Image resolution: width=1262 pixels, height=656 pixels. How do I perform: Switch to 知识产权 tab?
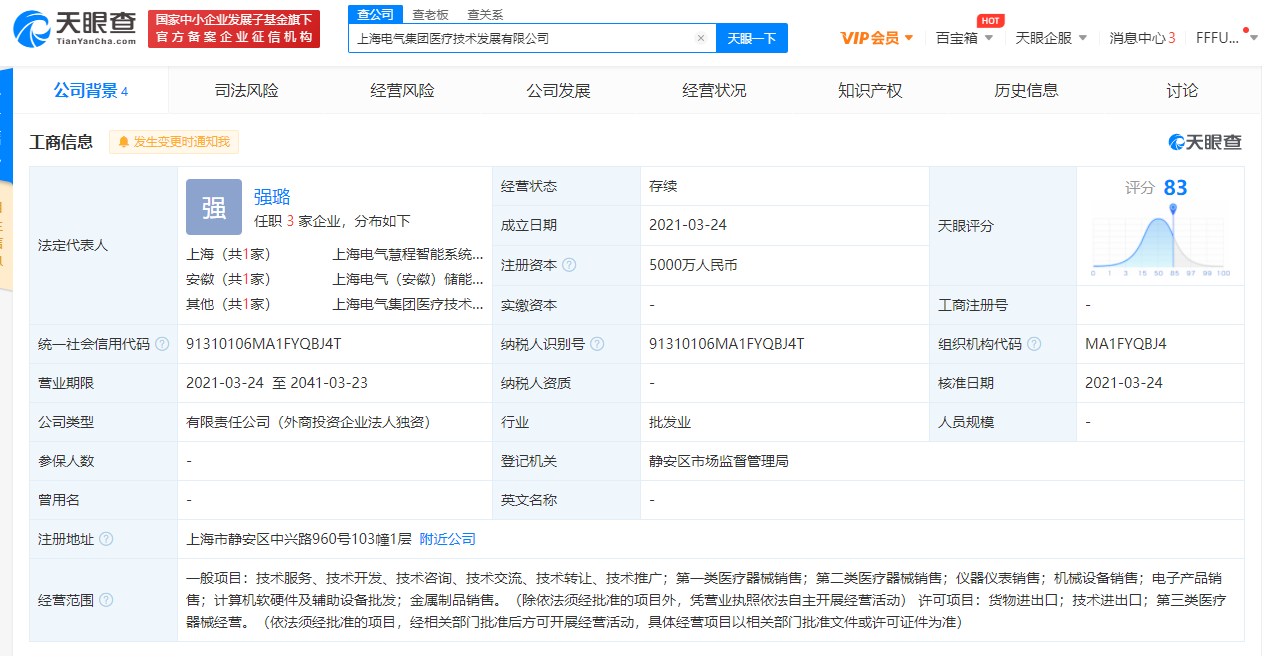(870, 91)
